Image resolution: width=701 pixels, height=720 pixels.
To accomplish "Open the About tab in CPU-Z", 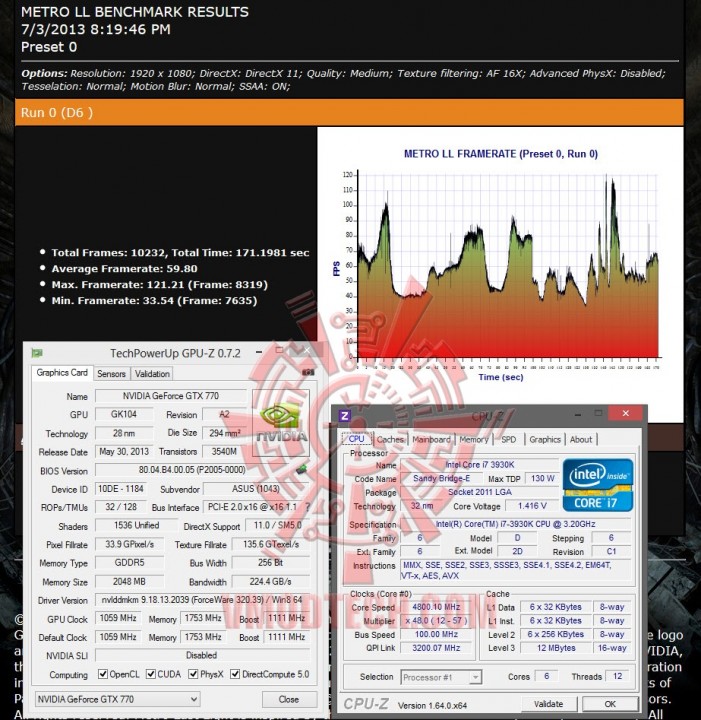I will pos(581,439).
